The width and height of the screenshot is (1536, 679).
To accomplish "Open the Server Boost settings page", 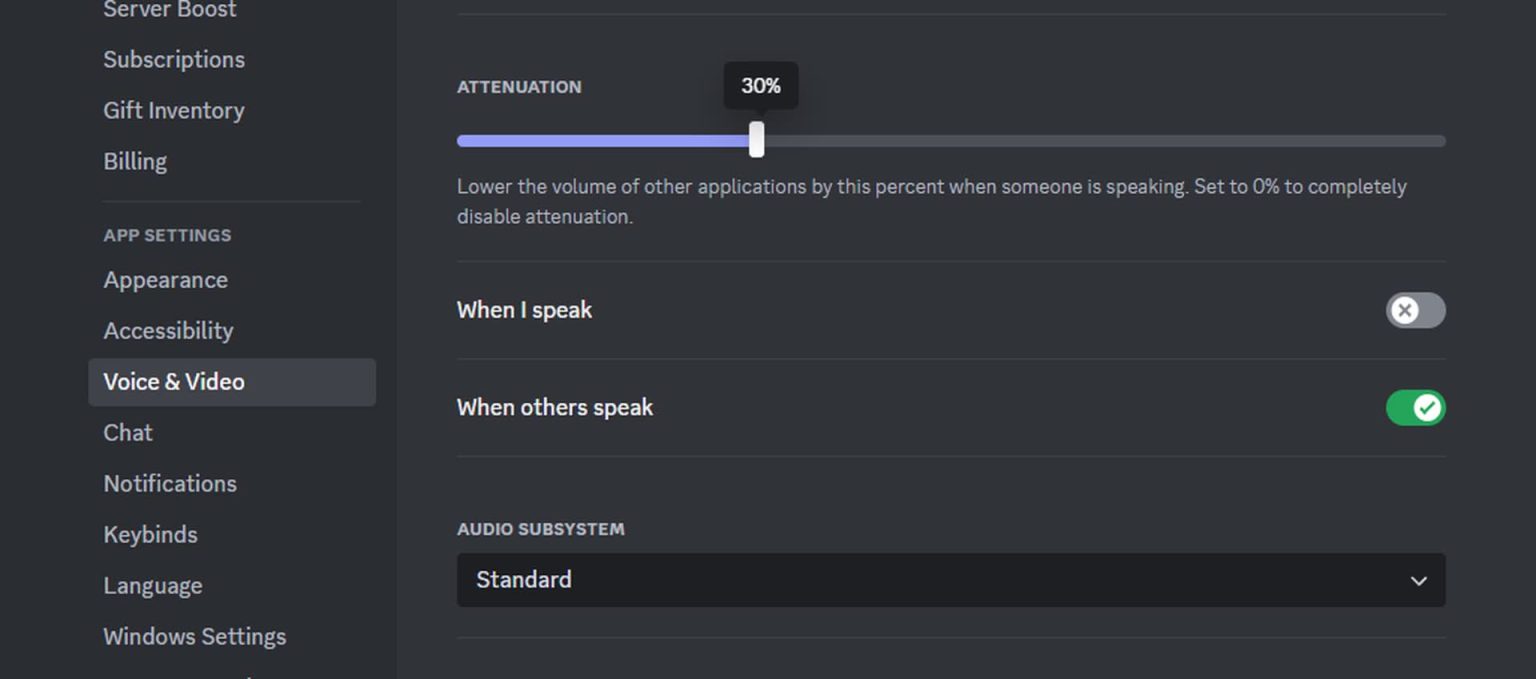I will click(170, 10).
